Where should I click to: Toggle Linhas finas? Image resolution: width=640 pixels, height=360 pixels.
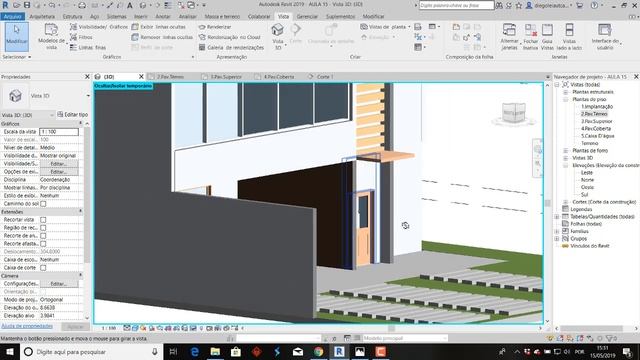coord(88,47)
